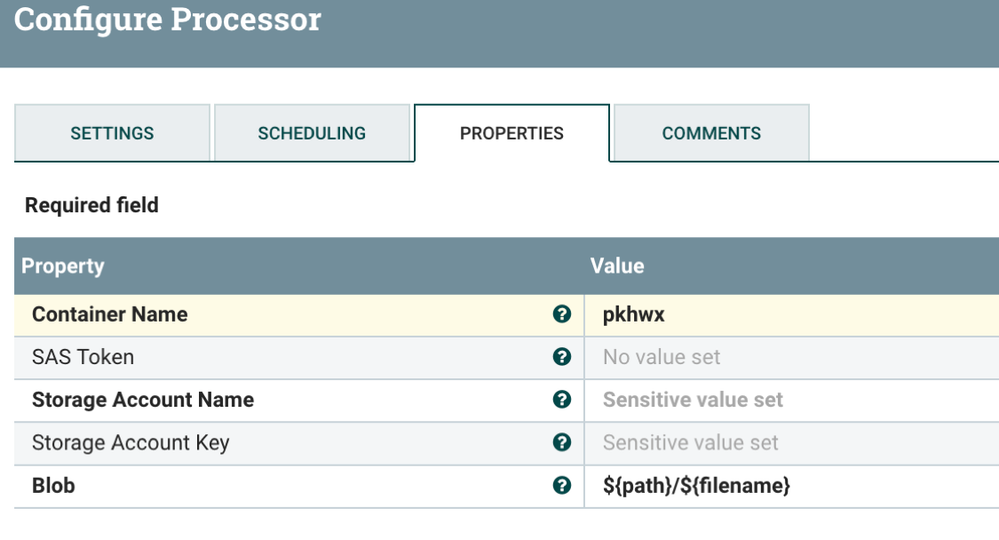This screenshot has width=999, height=540.
Task: Select the SAS Token property label
Action: click(83, 358)
